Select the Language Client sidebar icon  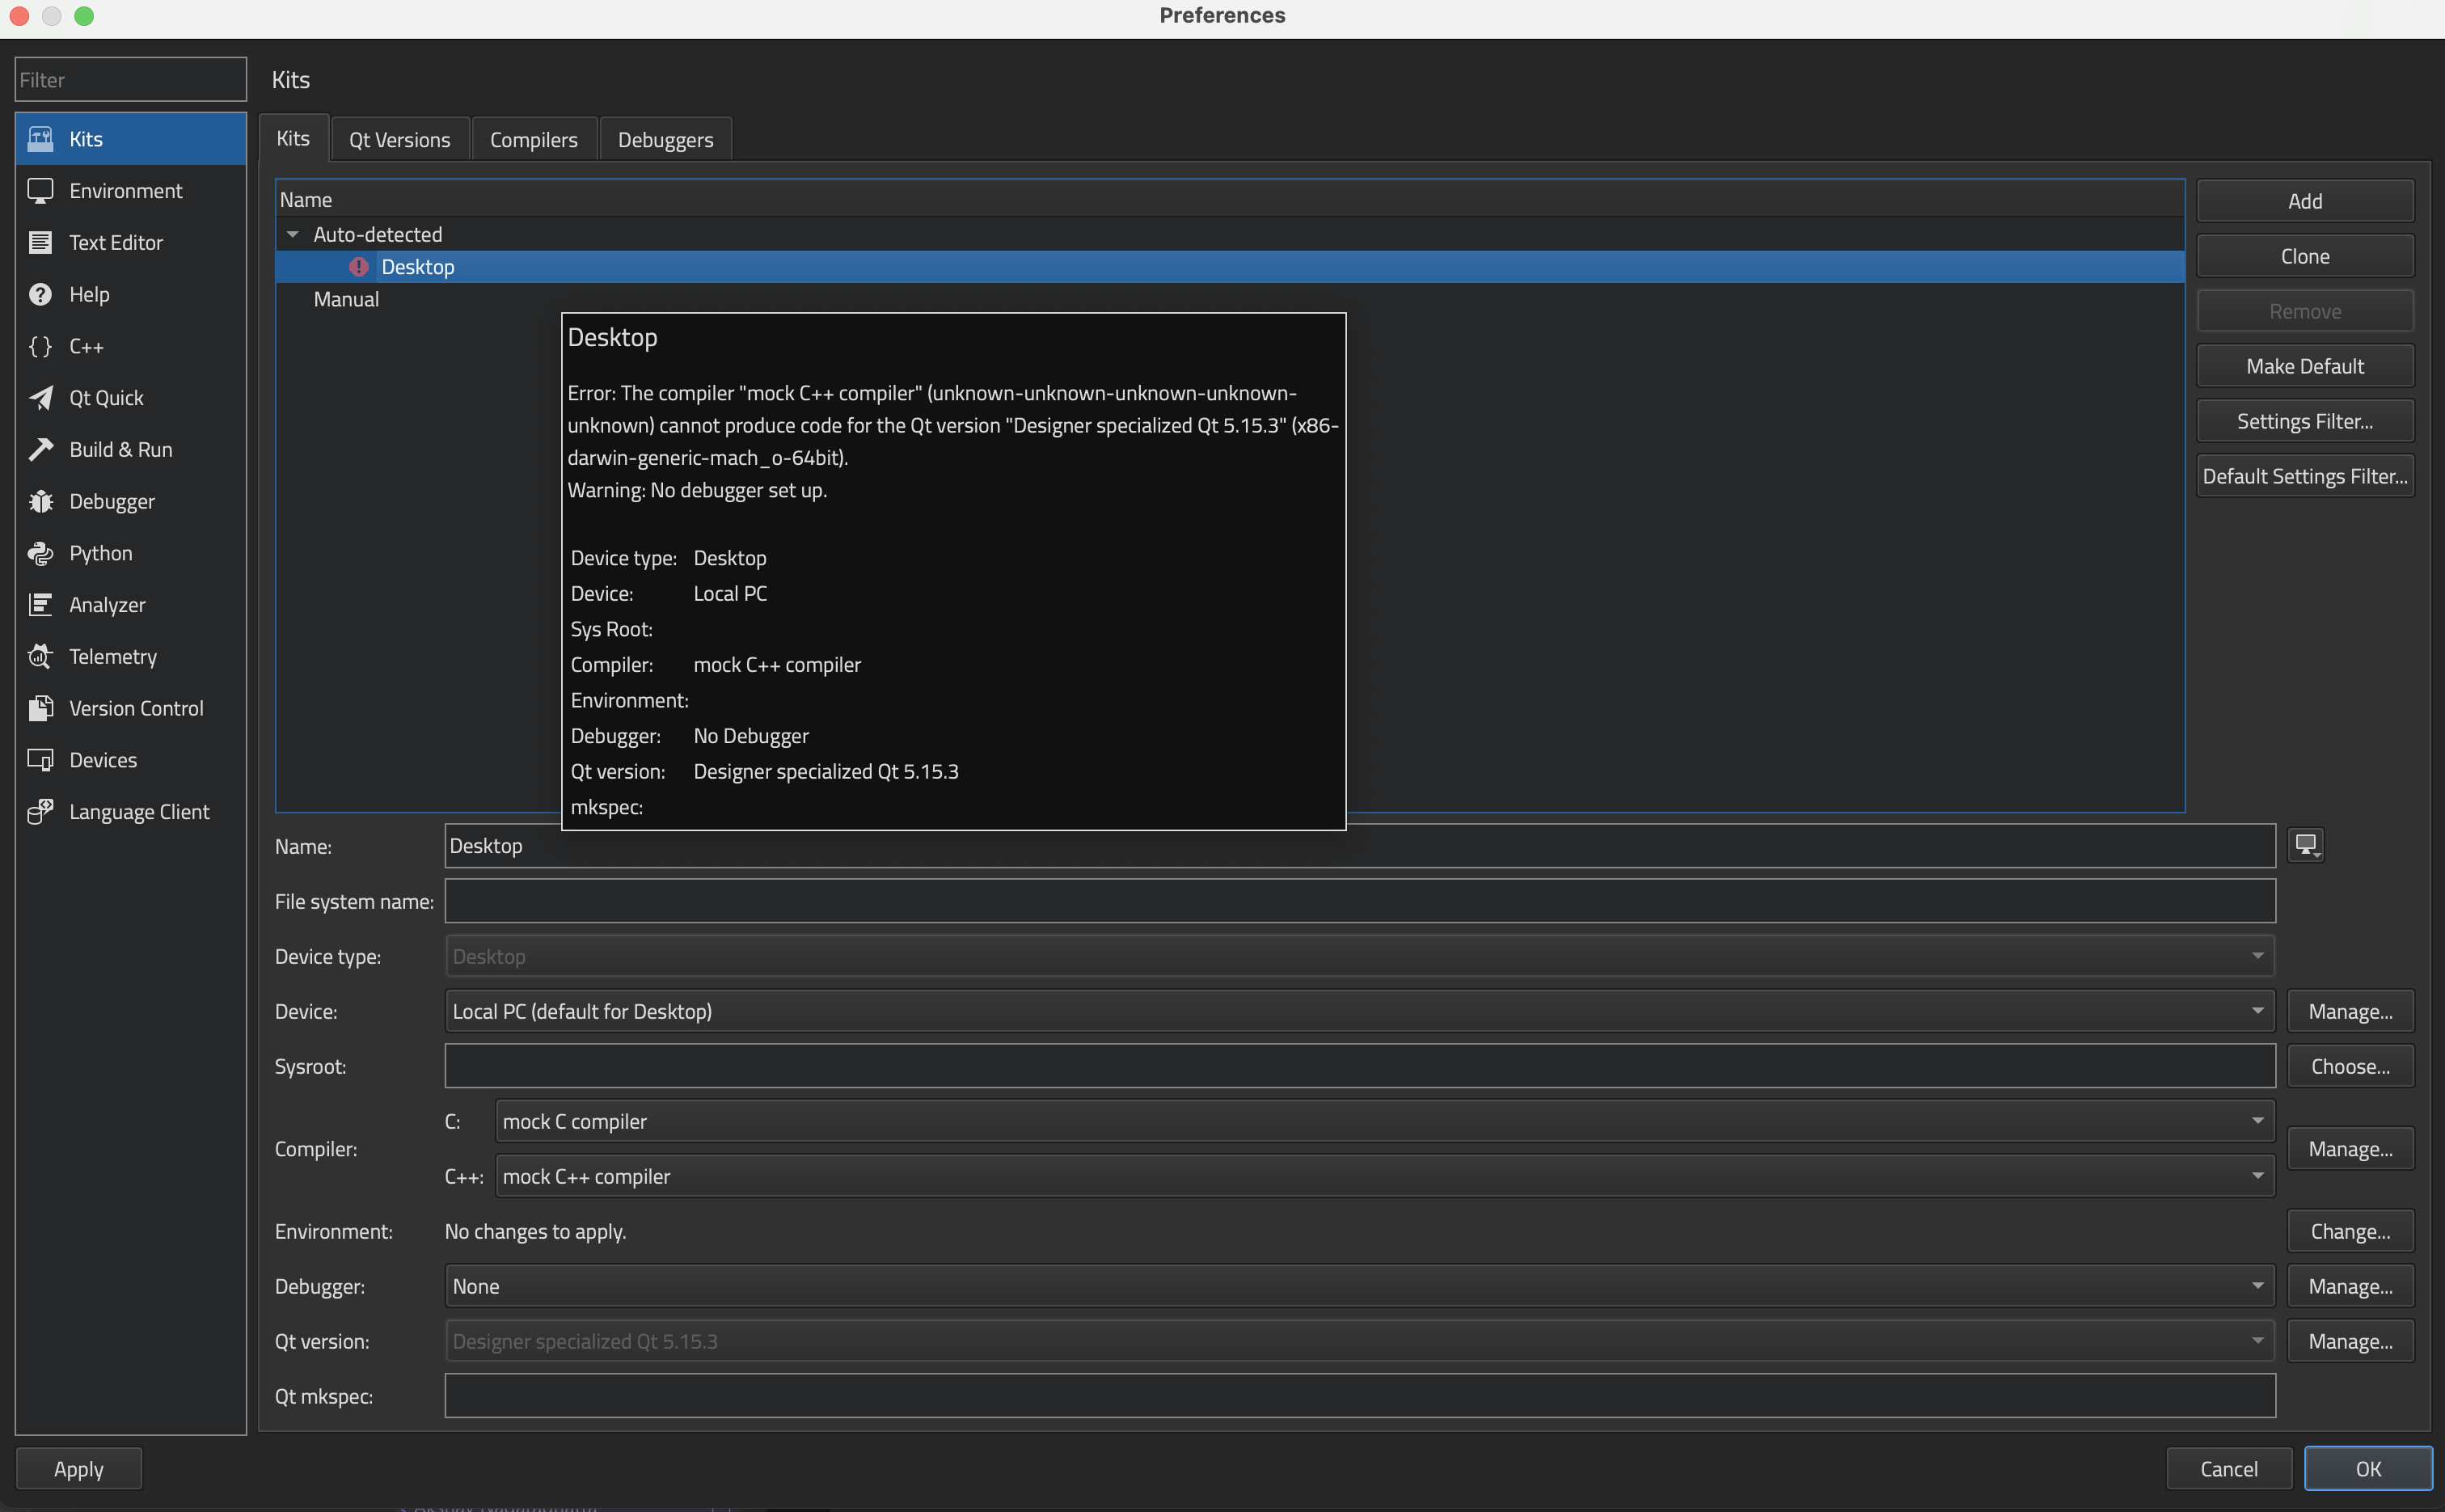(x=40, y=812)
